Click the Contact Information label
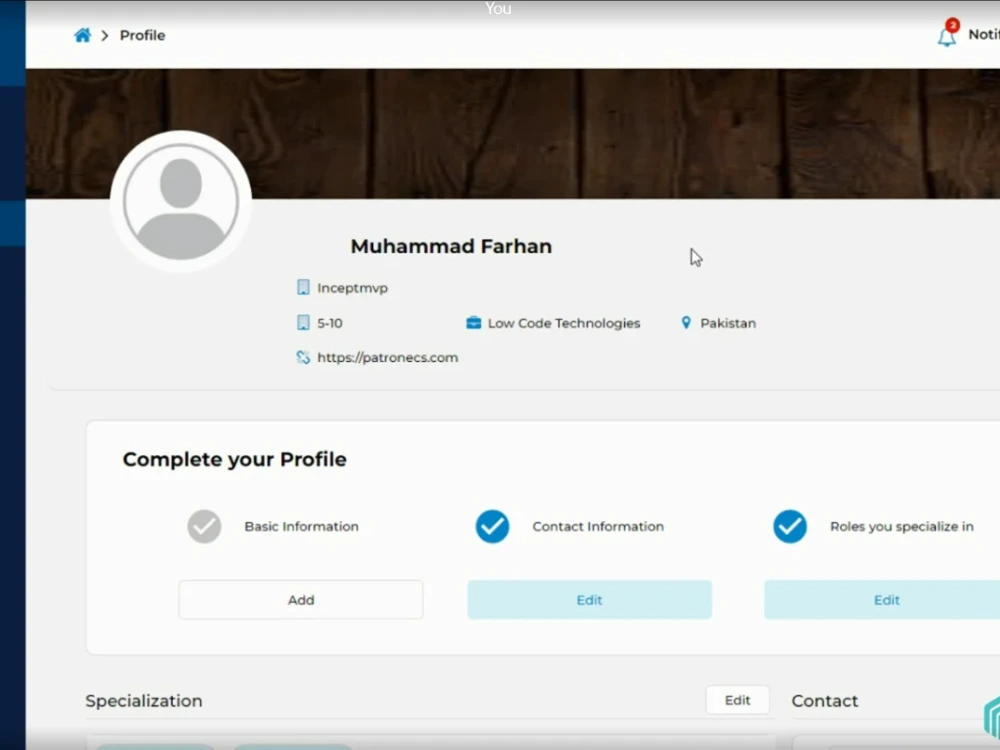 pyautogui.click(x=598, y=526)
